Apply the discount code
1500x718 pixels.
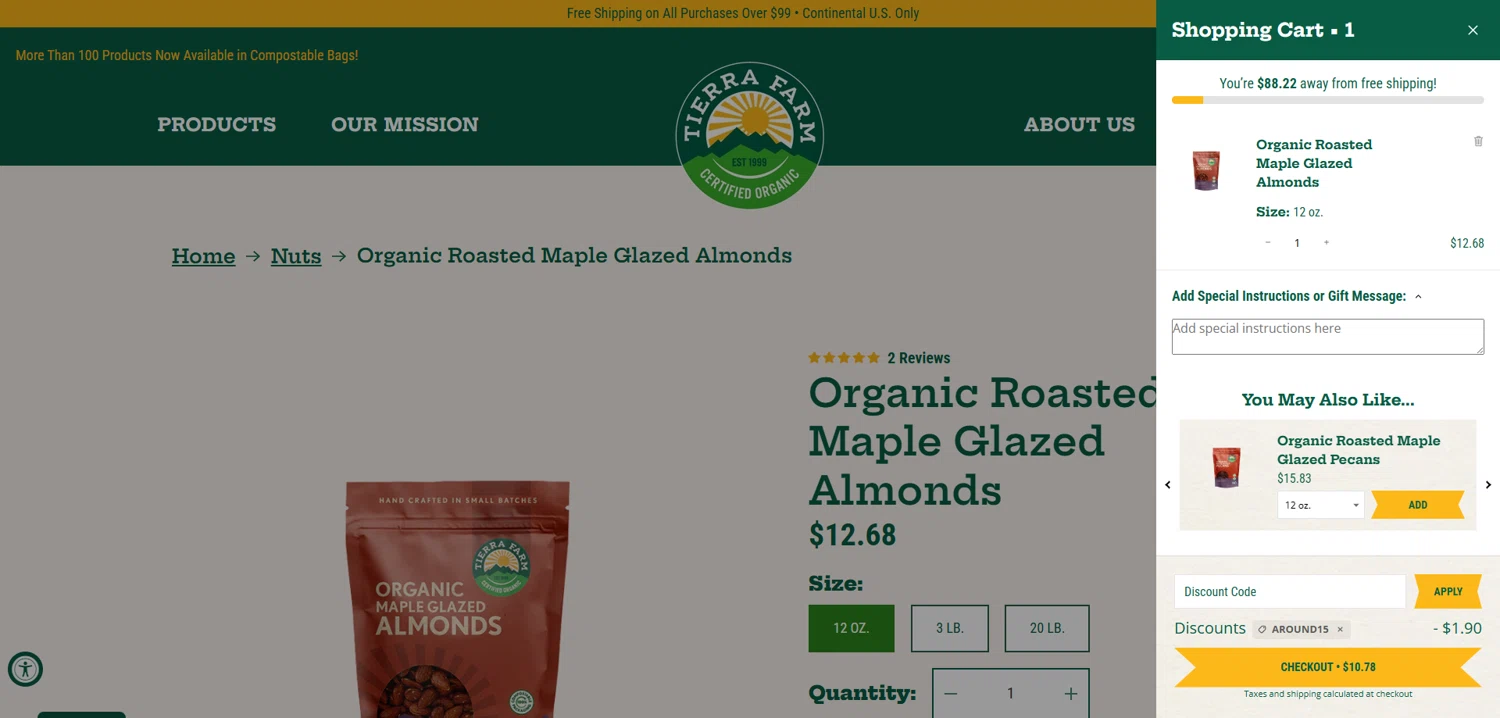click(x=1448, y=591)
